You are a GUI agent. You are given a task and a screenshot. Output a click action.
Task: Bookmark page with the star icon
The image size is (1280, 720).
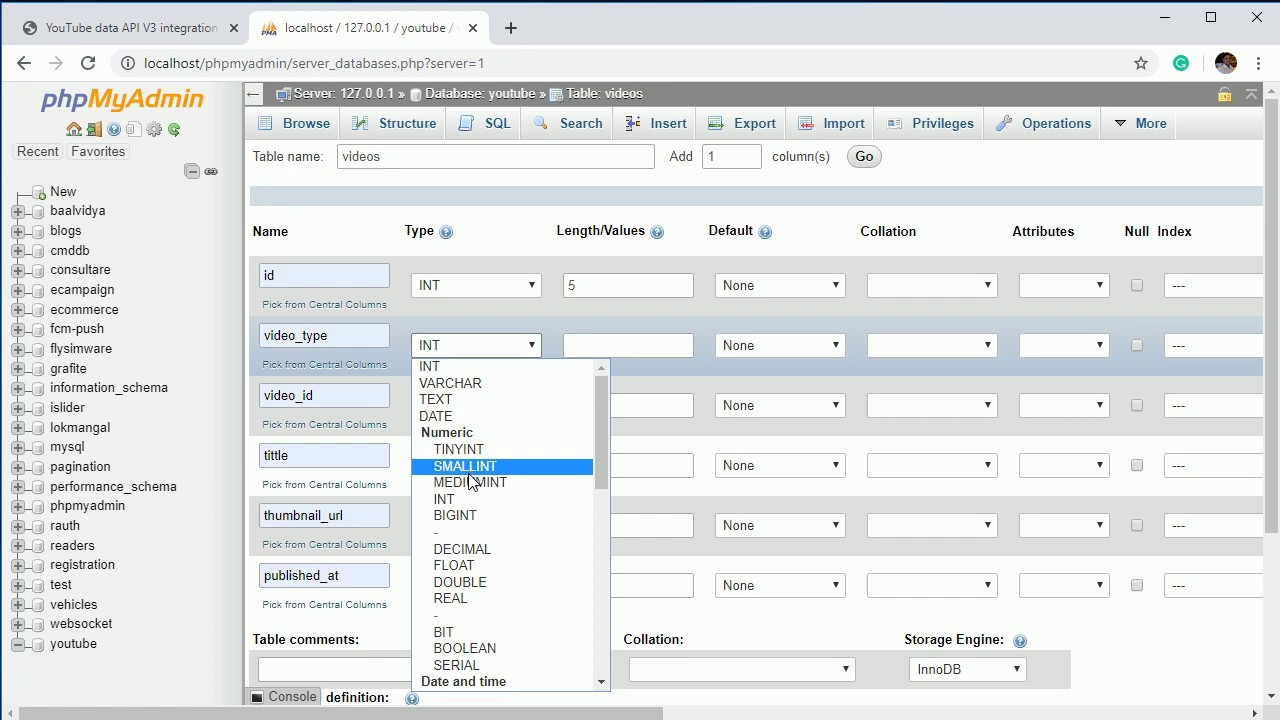point(1141,63)
